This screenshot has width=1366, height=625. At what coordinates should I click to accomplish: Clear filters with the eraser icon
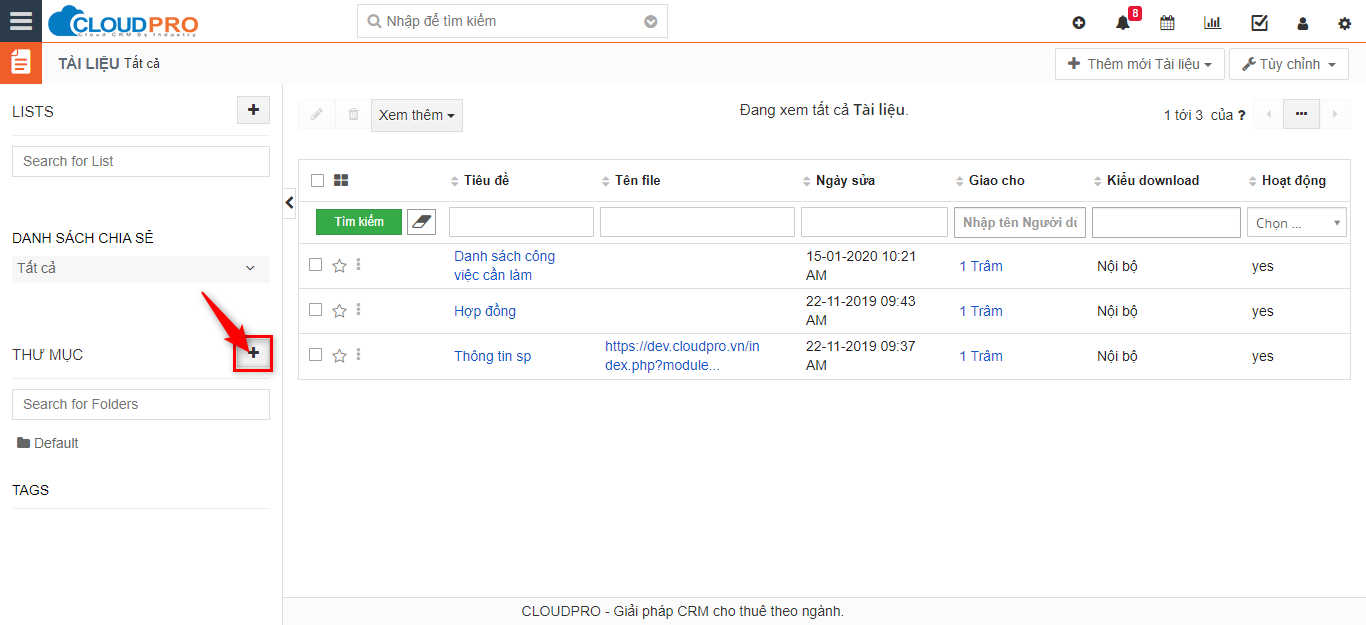point(421,222)
